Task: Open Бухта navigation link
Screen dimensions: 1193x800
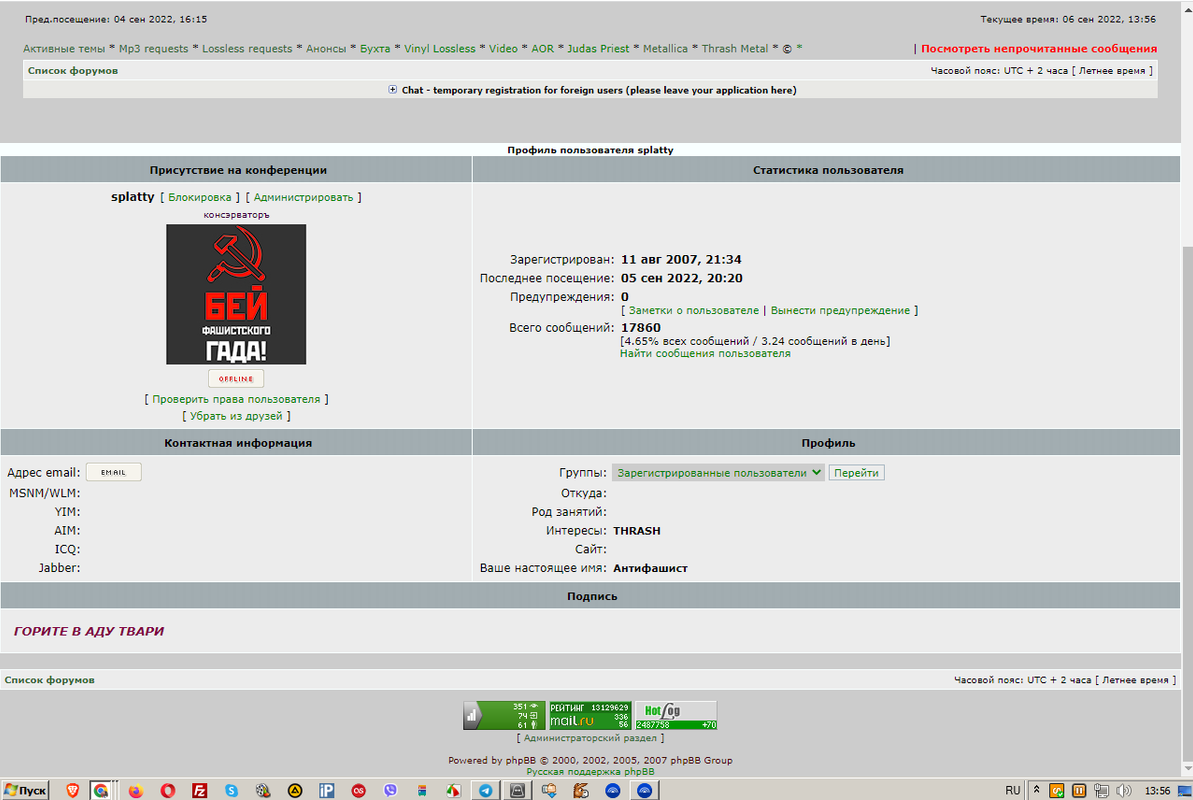Action: [x=374, y=49]
